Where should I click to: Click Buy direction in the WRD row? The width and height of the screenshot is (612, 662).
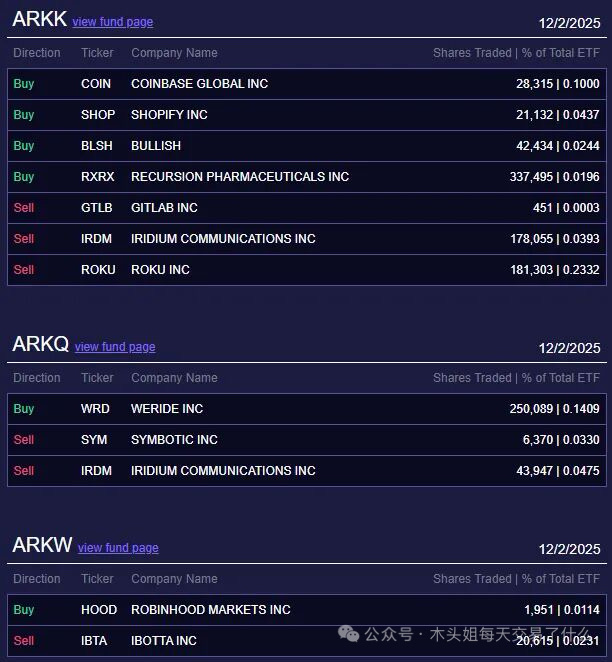tap(24, 409)
